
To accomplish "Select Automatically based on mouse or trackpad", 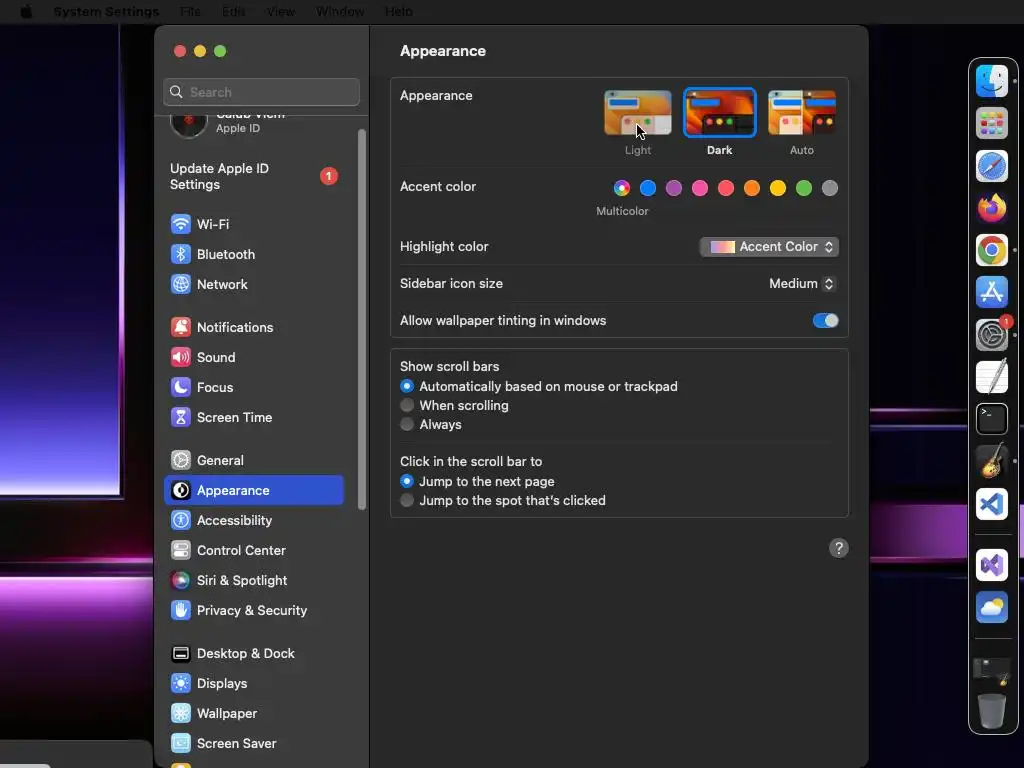I will [x=407, y=387].
